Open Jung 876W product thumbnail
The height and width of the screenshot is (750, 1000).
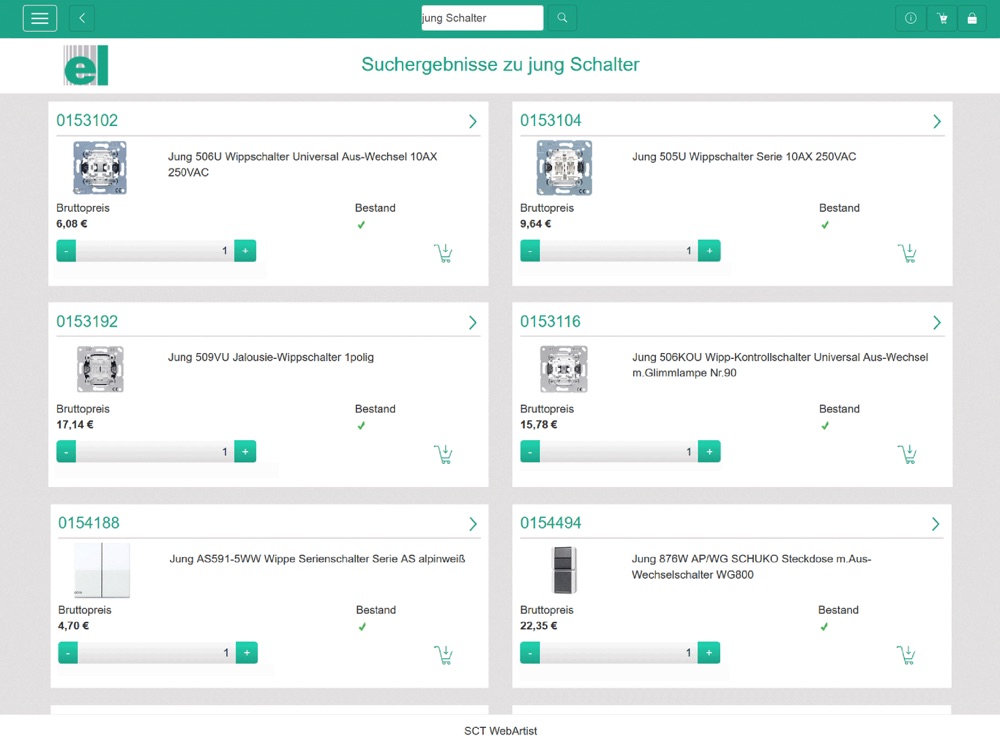564,570
